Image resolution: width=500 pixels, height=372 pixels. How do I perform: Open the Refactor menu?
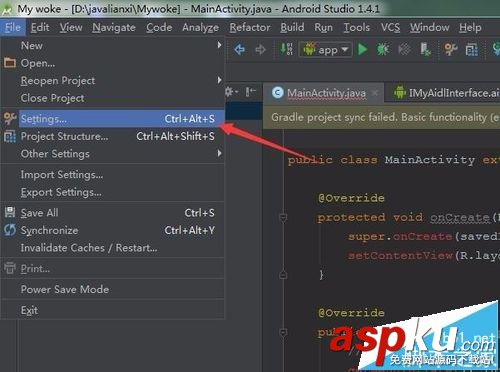250,27
